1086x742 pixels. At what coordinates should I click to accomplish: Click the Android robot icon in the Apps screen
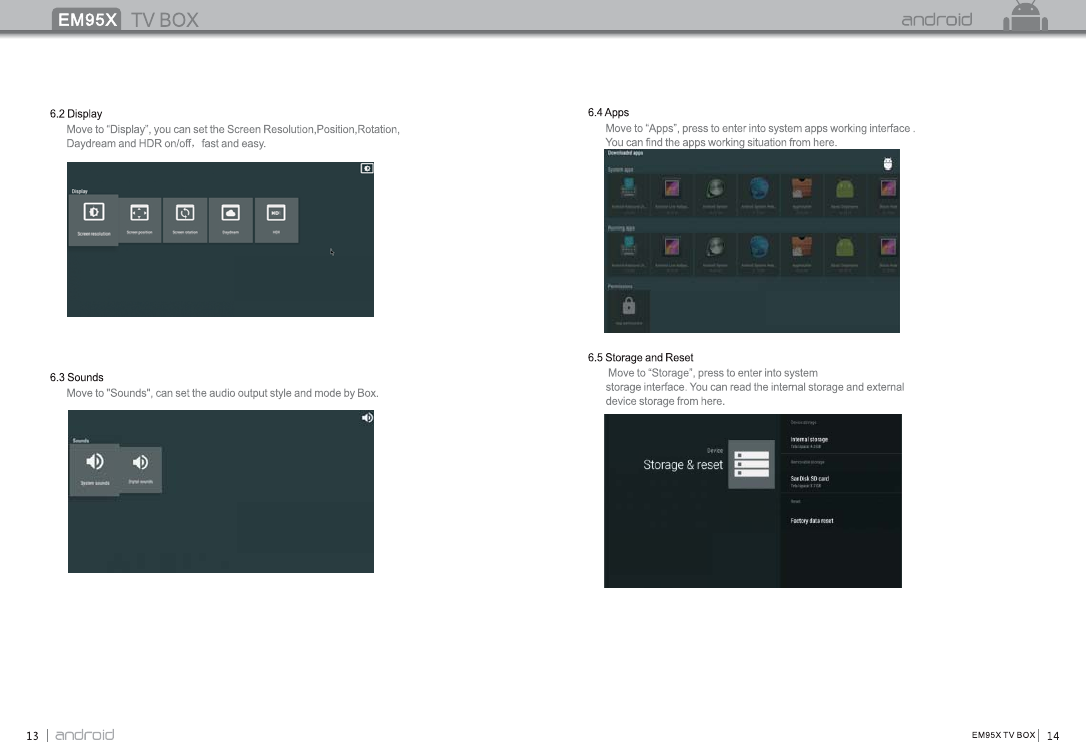click(x=888, y=164)
